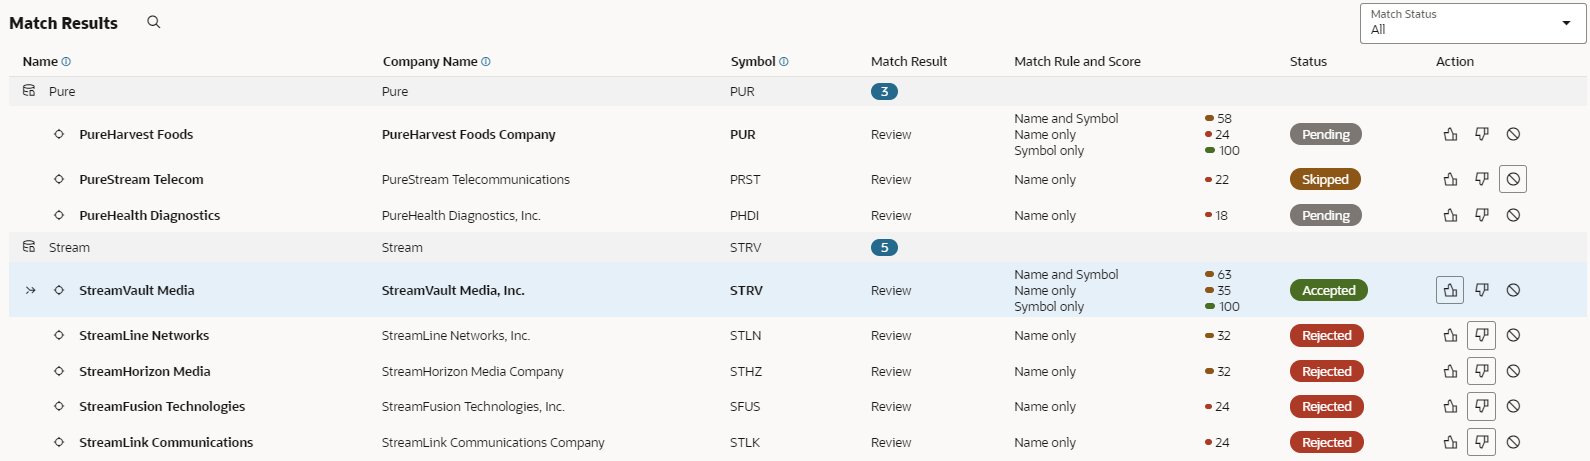The width and height of the screenshot is (1590, 461).
Task: Skip the StreamLine Networks match
Action: [x=1513, y=336]
